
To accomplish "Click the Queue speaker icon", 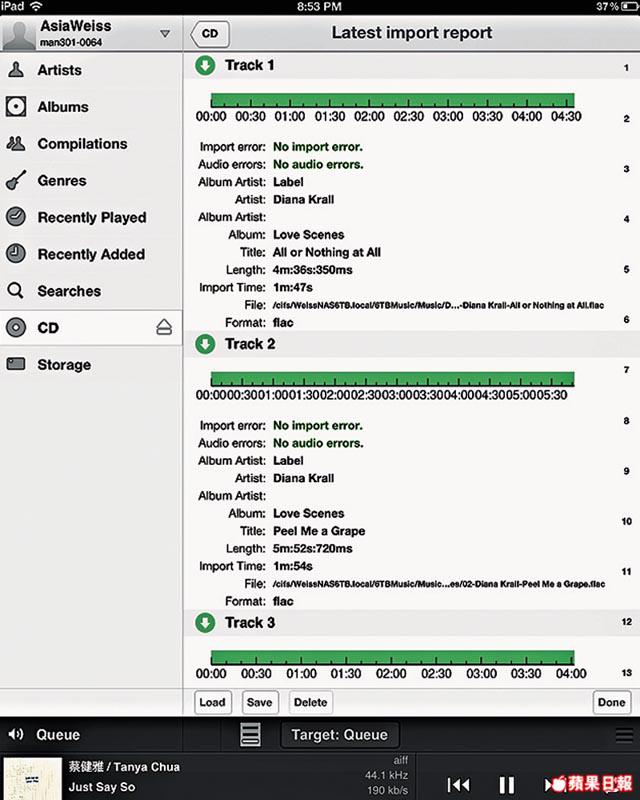I will click(x=16, y=734).
